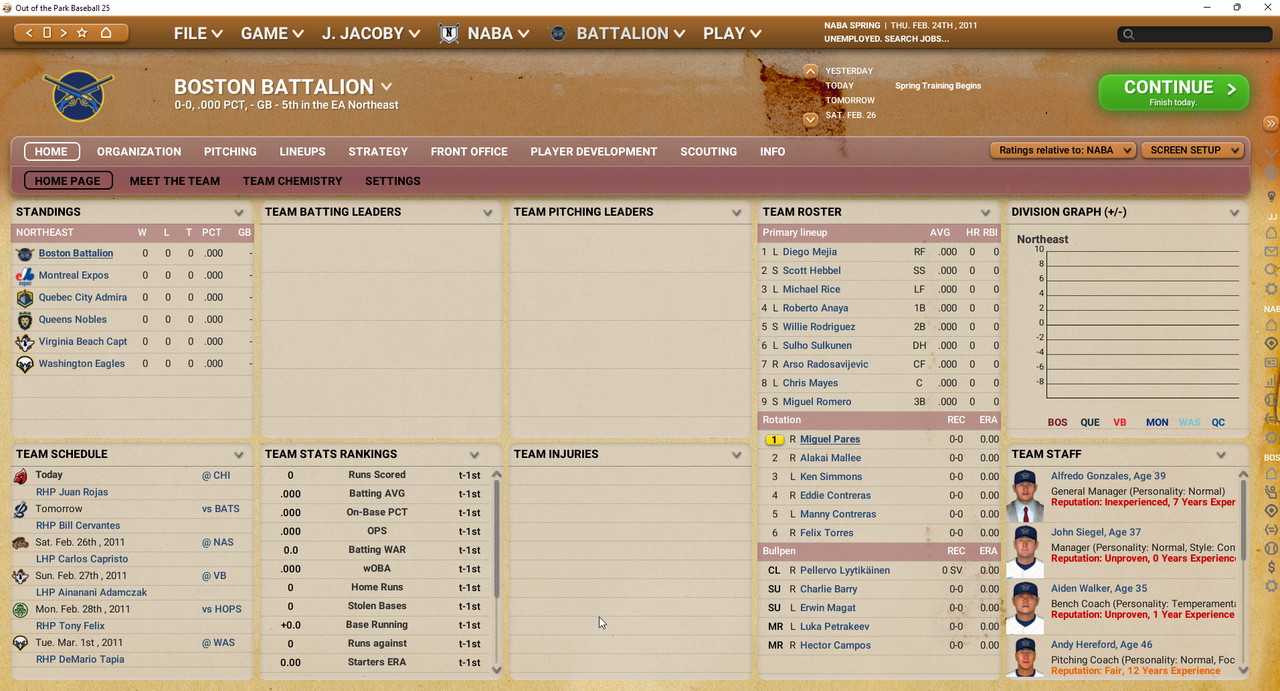
Task: Click the NAS team logo in schedule
Action: [20, 543]
